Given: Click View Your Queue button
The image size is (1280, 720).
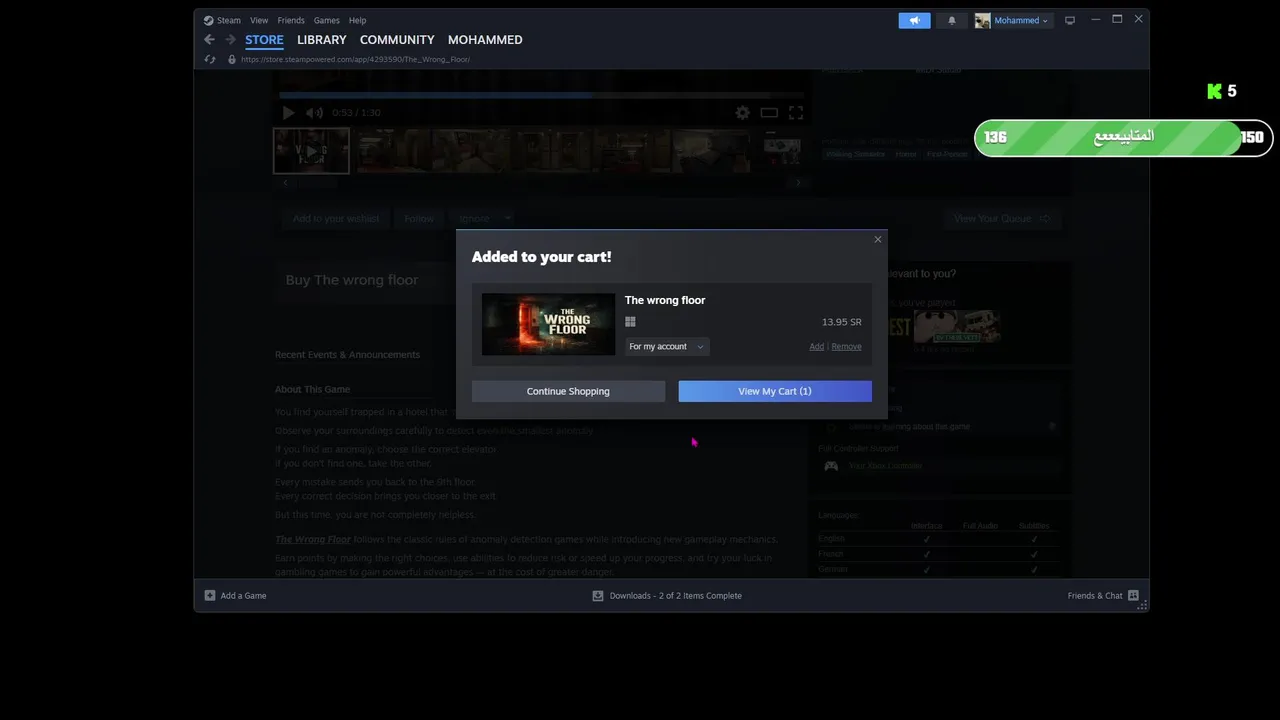Looking at the screenshot, I should (x=1001, y=218).
